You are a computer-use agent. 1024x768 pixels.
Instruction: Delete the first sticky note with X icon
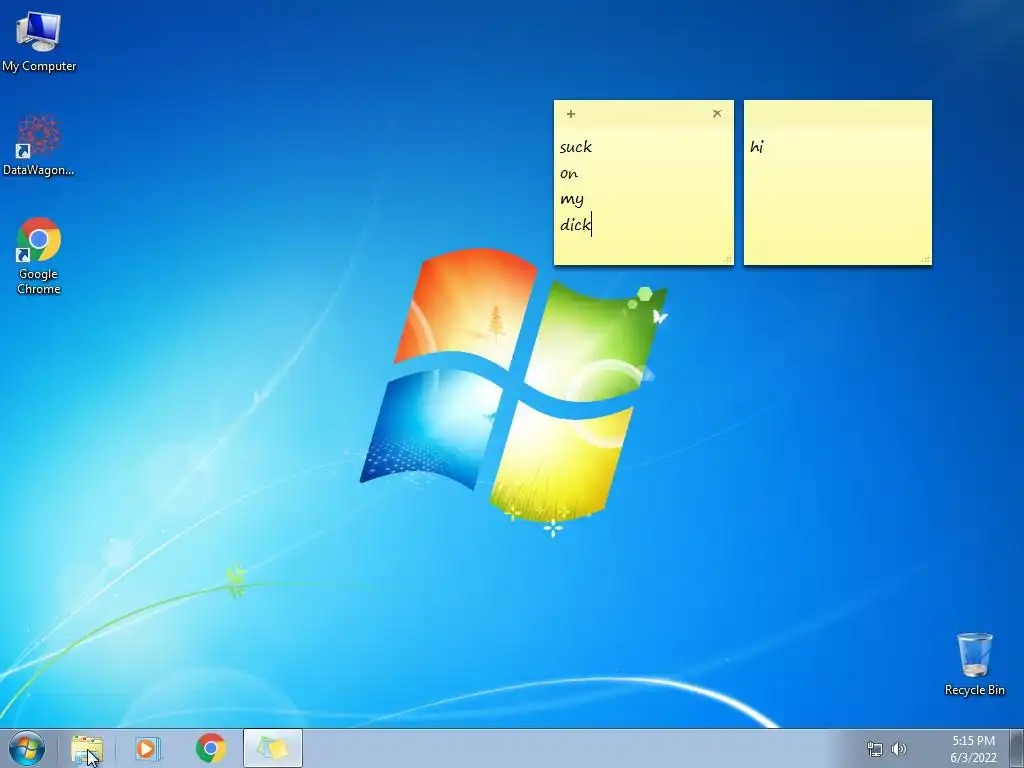point(717,114)
